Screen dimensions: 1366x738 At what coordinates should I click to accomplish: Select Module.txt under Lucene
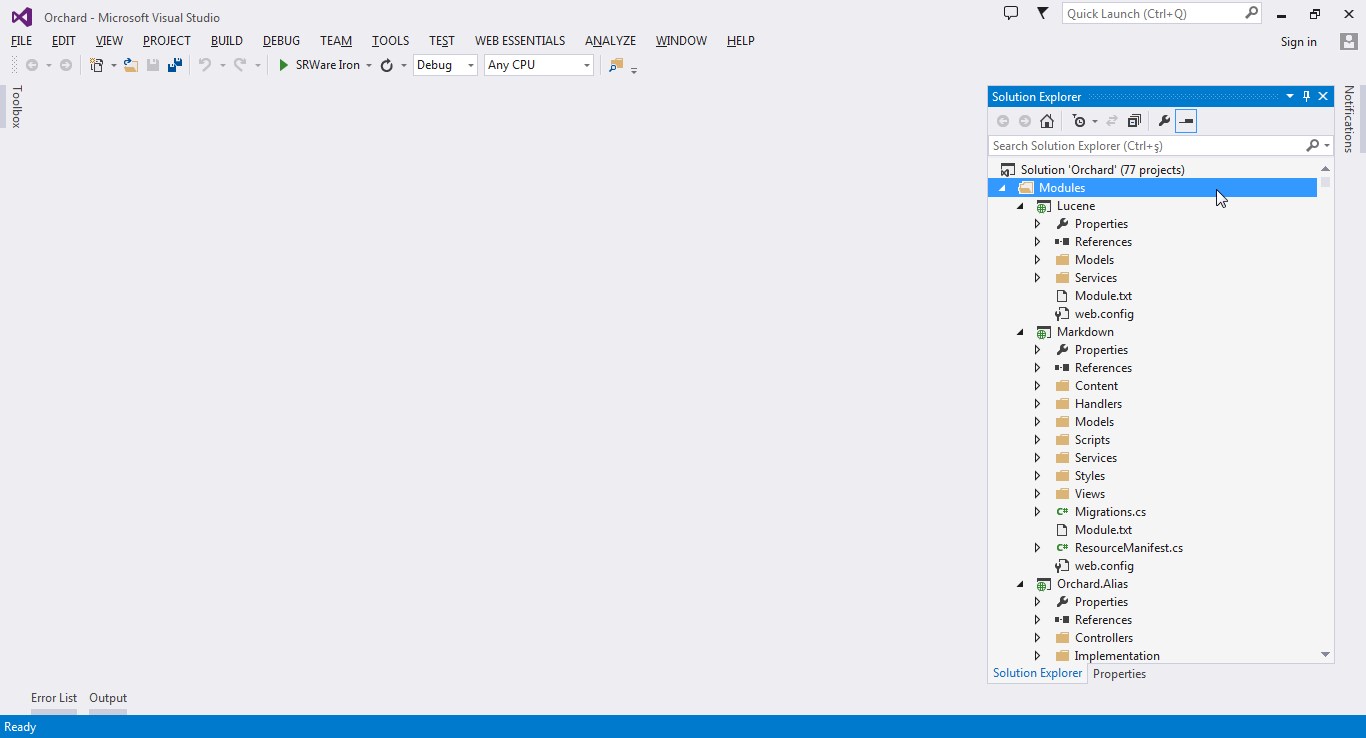tap(1103, 296)
